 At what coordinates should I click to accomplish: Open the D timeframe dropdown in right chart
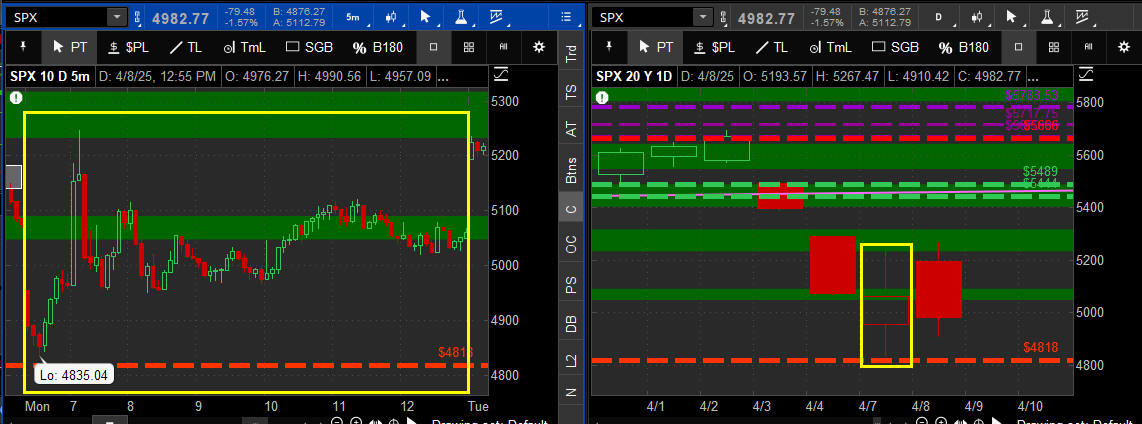tap(937, 17)
